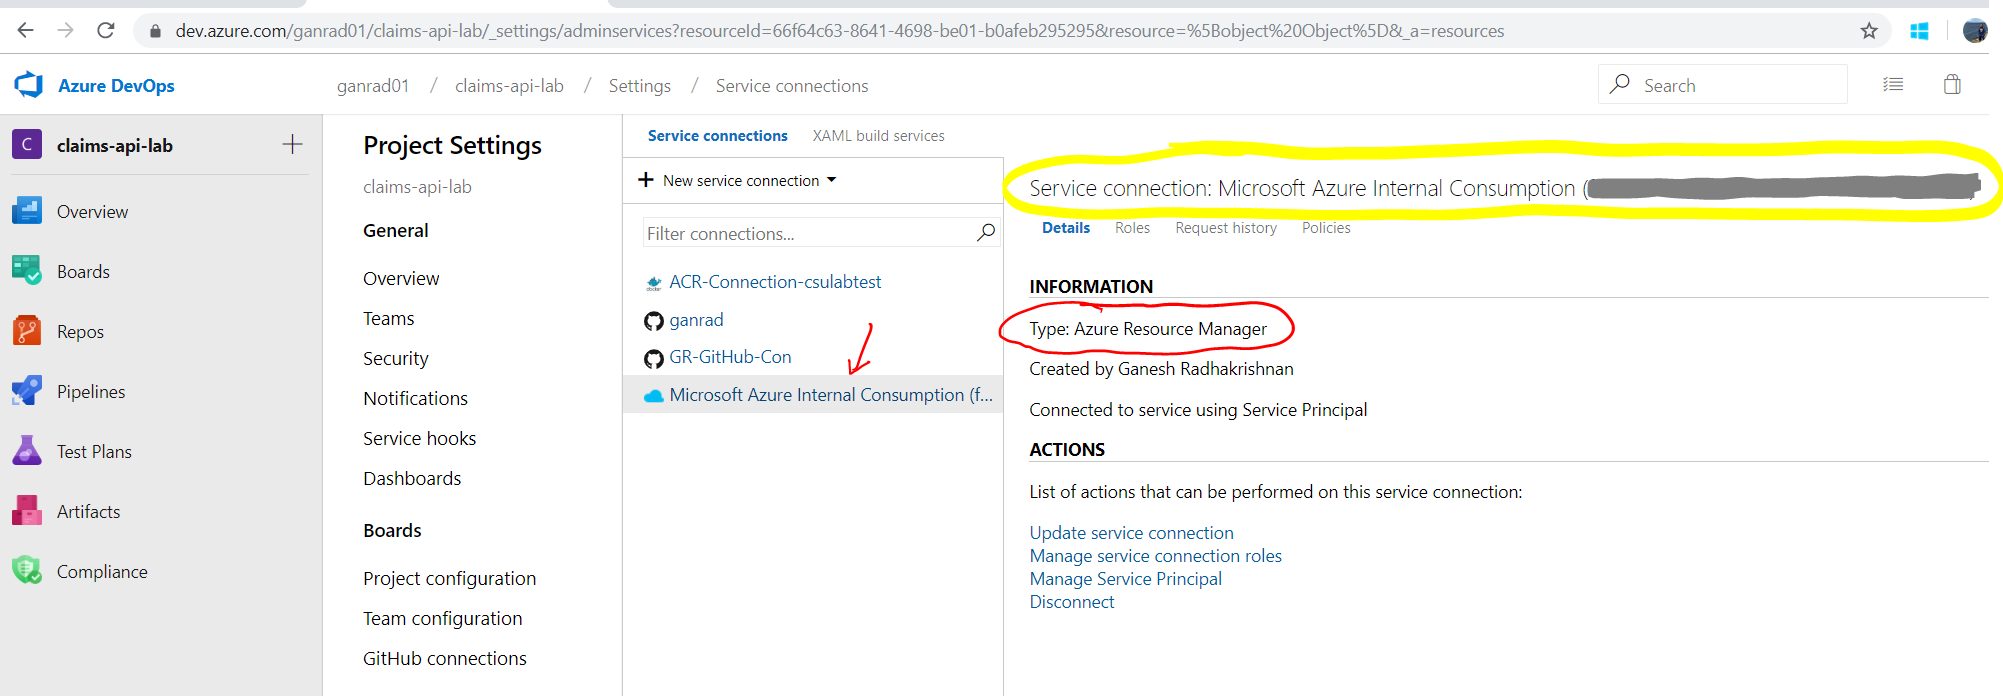The width and height of the screenshot is (2003, 696).
Task: Click ganrad01 in the breadcrumb
Action: pos(373,86)
